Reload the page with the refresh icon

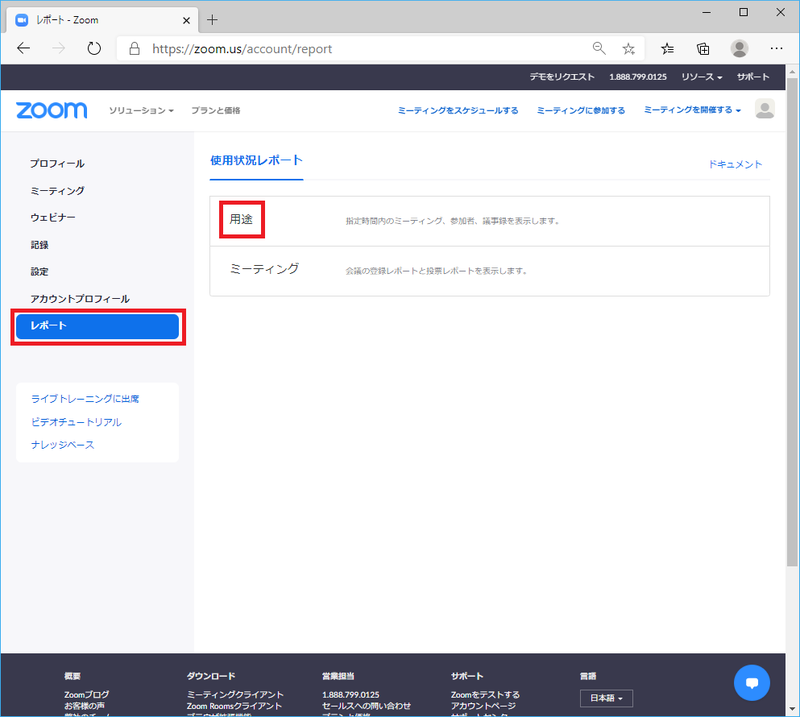pos(94,48)
